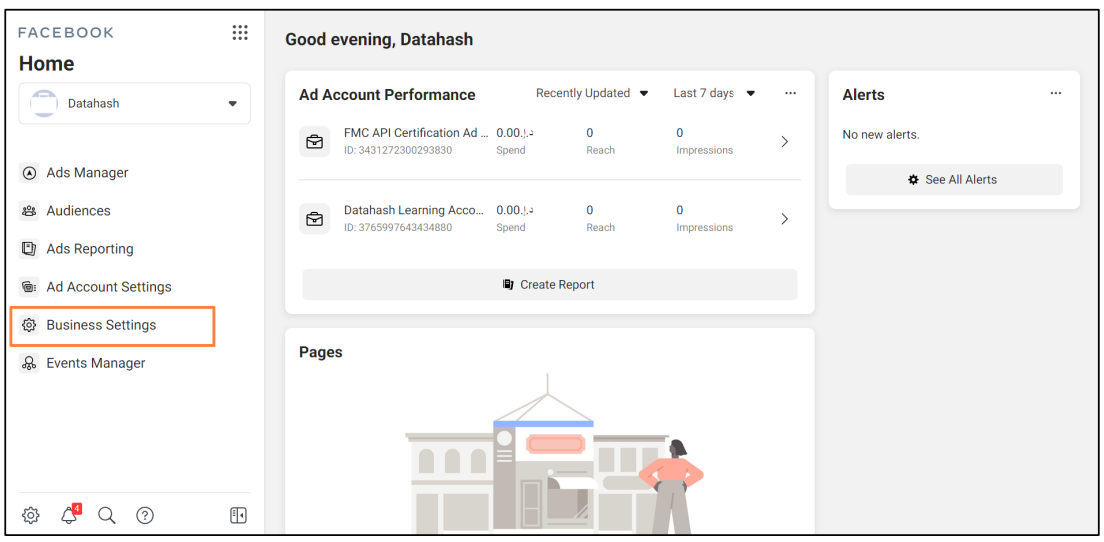Click the Alerts panel heading
Screen dimensions: 1104x542
tap(863, 94)
